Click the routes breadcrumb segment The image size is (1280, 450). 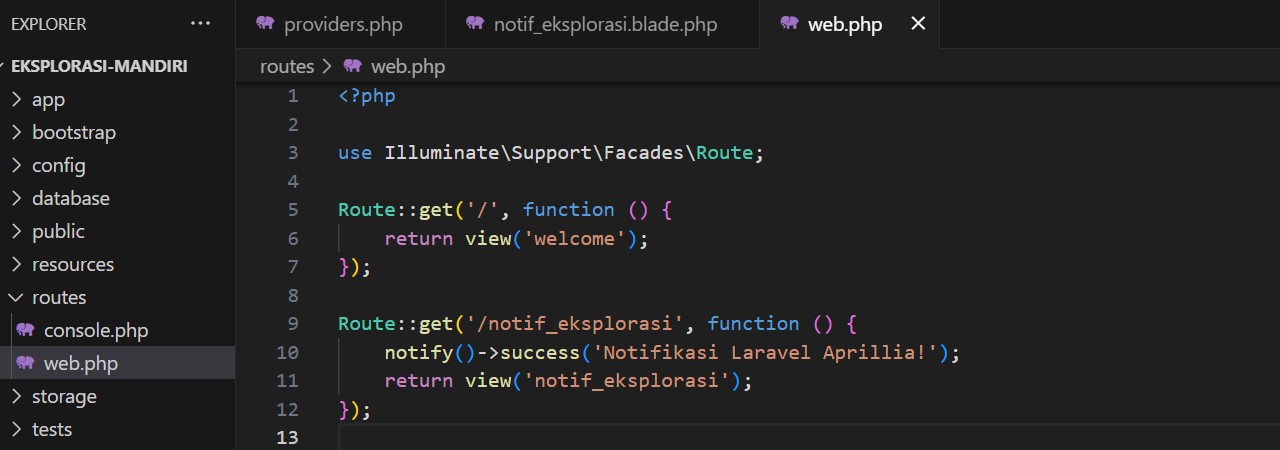click(x=286, y=66)
